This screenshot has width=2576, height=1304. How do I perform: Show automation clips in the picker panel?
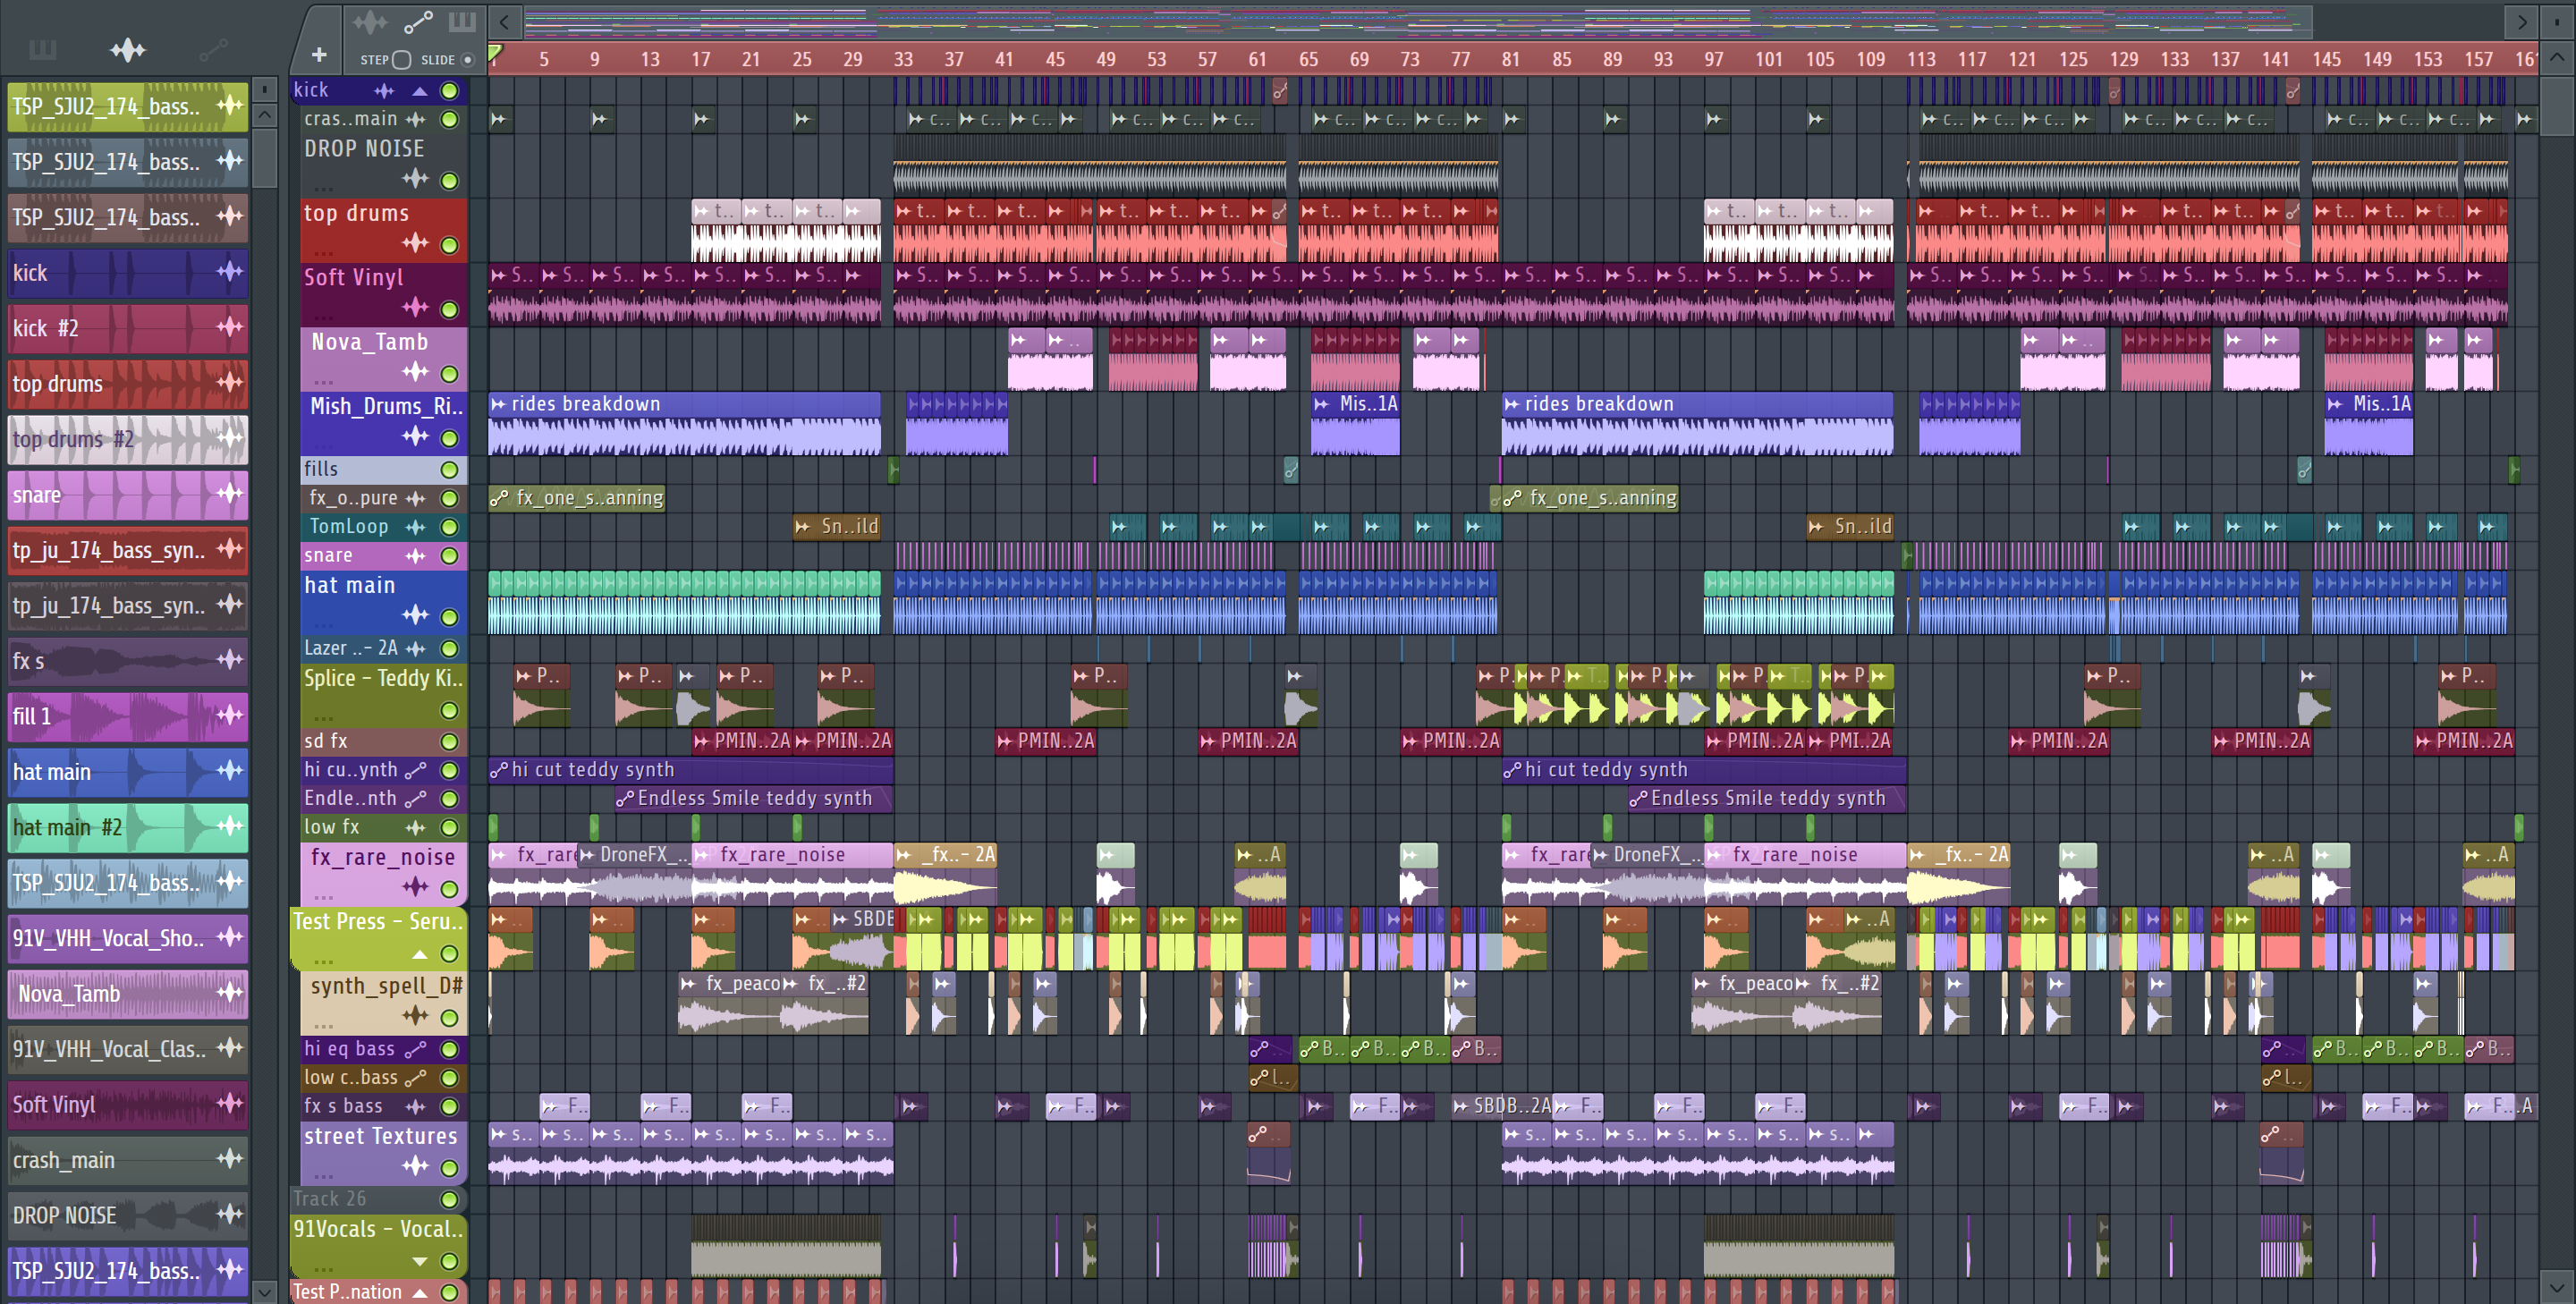213,50
